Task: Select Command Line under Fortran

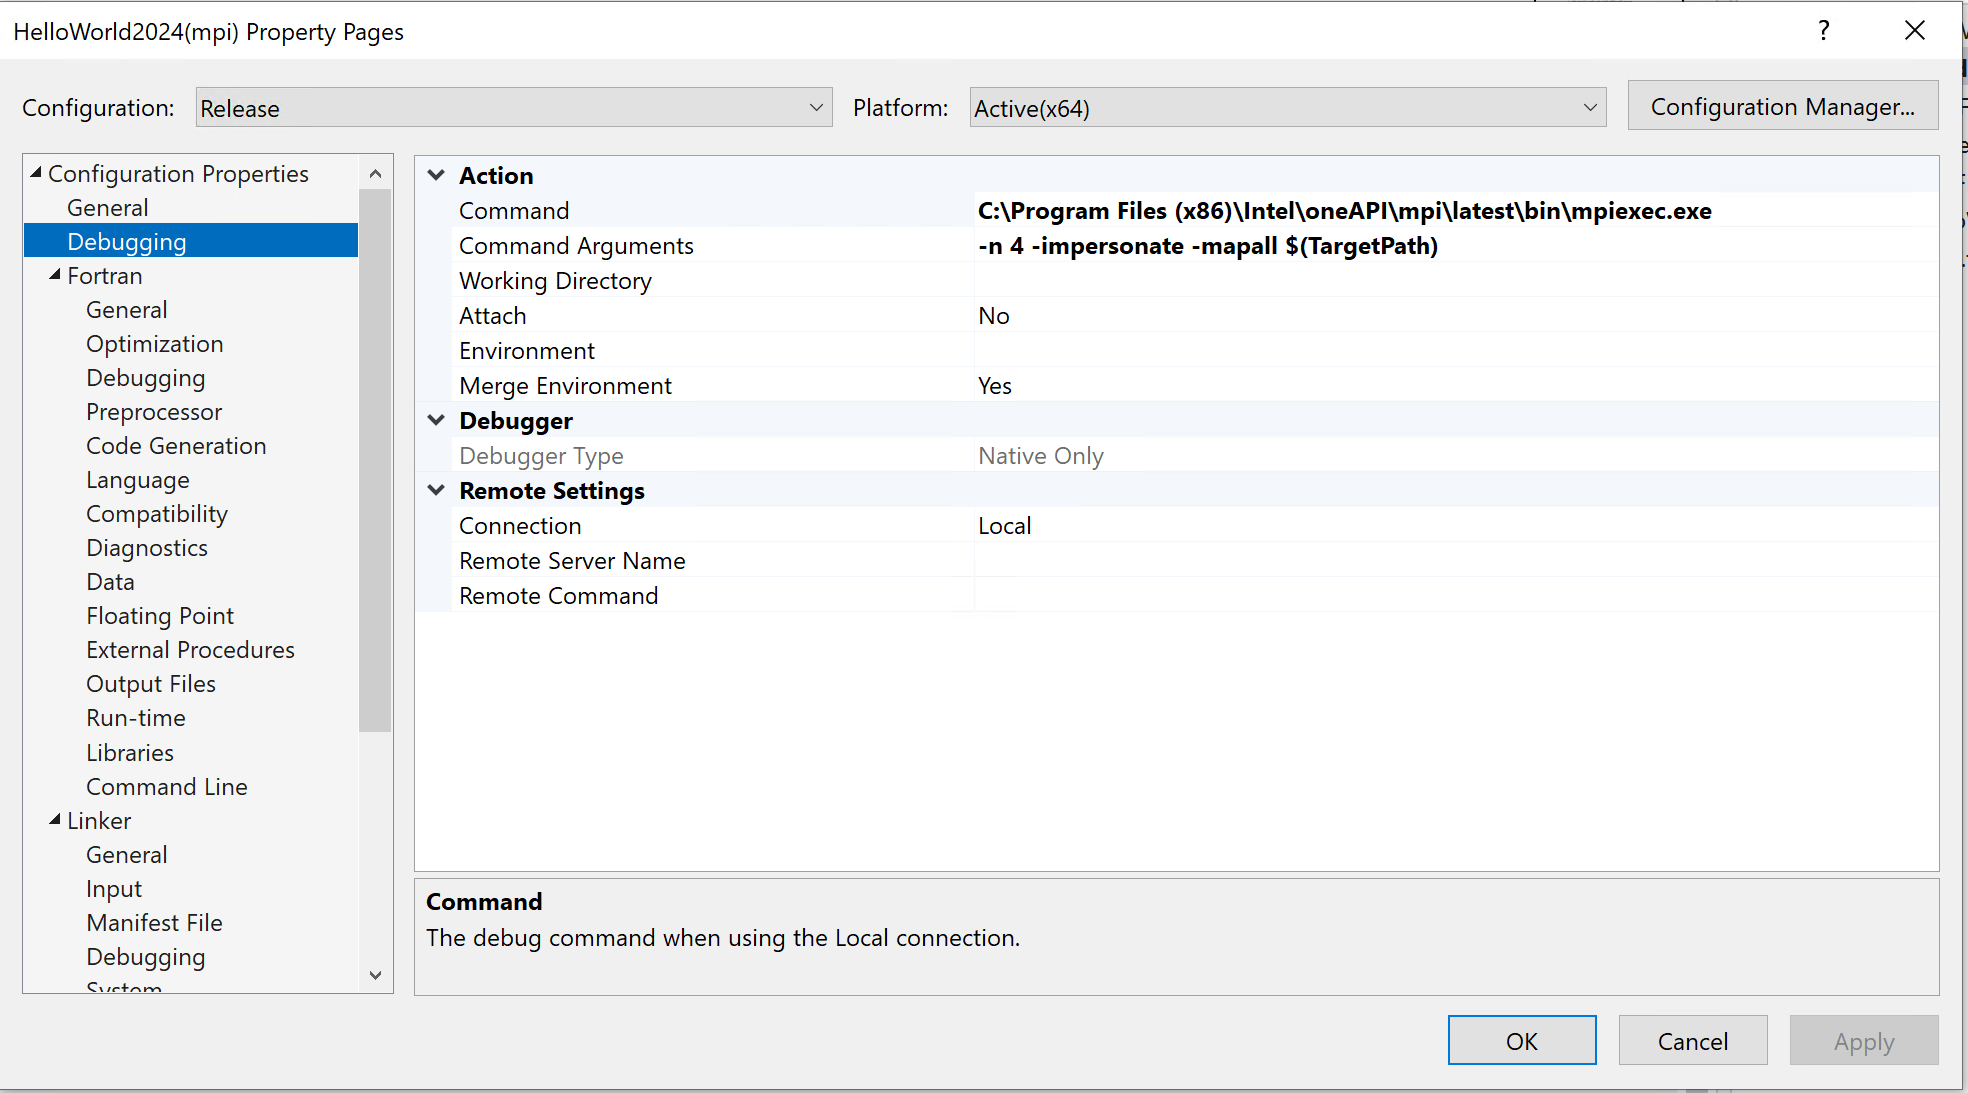Action: point(166,787)
